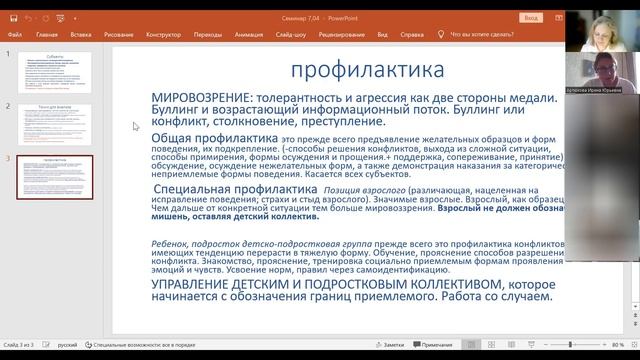Click 'Ребенок, подросток детско-подростковая группа' italic text
The width and height of the screenshot is (640, 360).
tap(262, 244)
